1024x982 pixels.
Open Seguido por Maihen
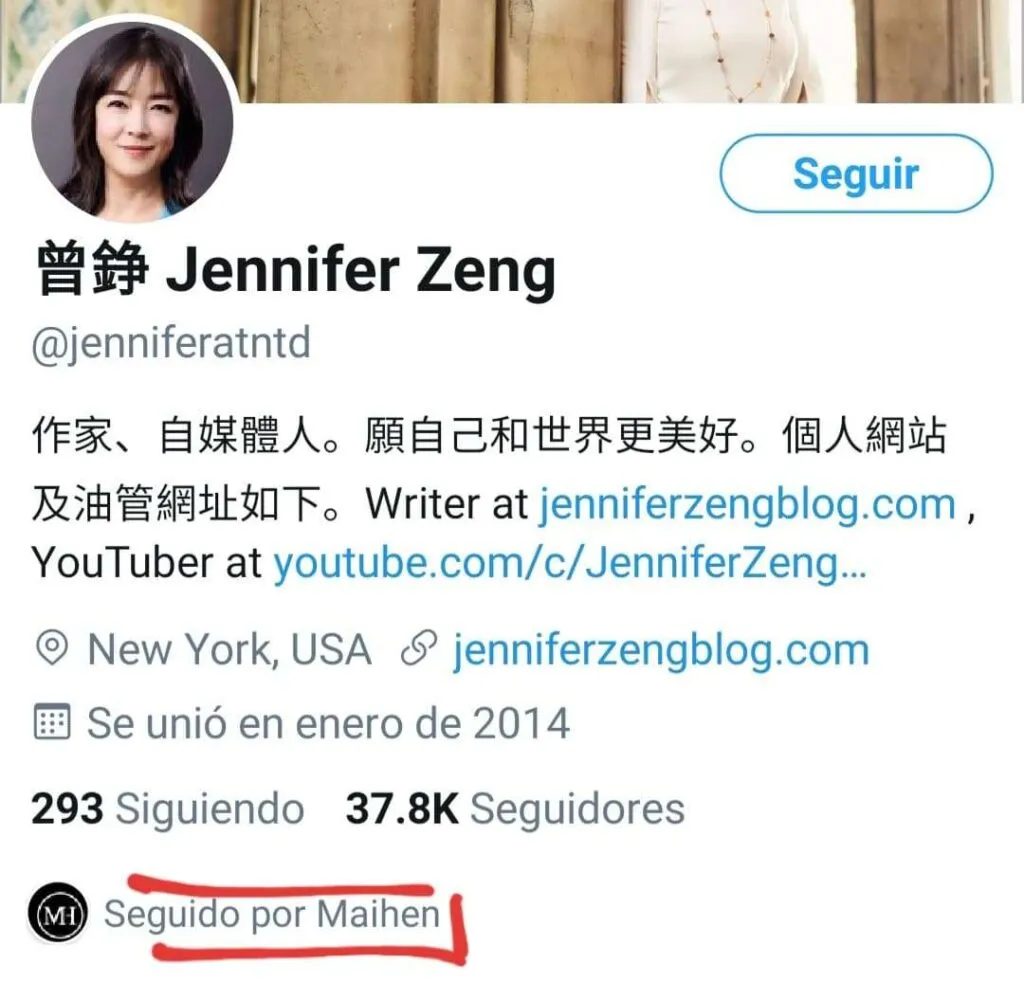coord(272,913)
